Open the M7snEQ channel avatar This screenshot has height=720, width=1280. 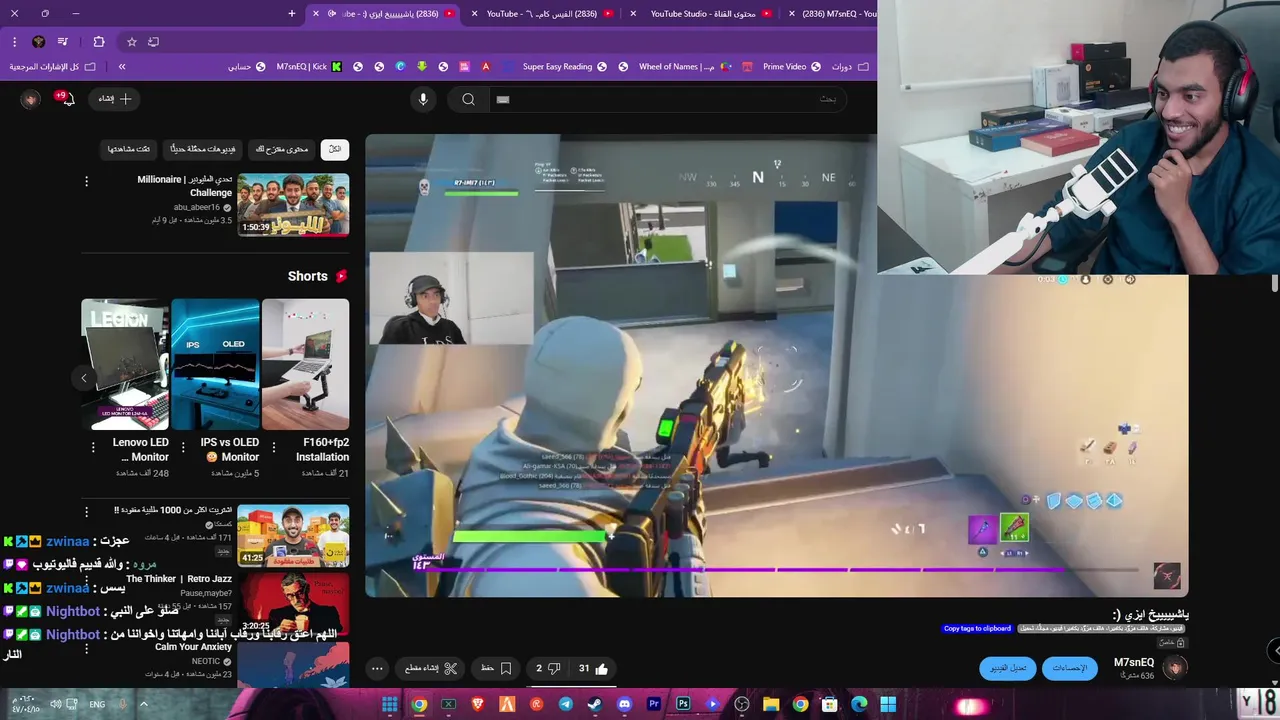click(1175, 667)
